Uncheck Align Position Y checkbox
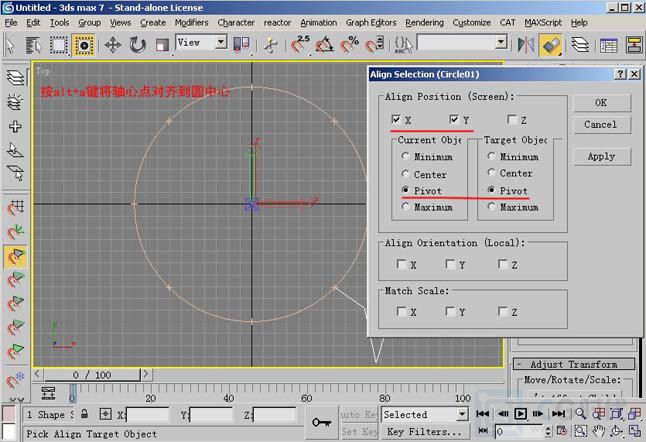The image size is (646, 442). [x=454, y=119]
